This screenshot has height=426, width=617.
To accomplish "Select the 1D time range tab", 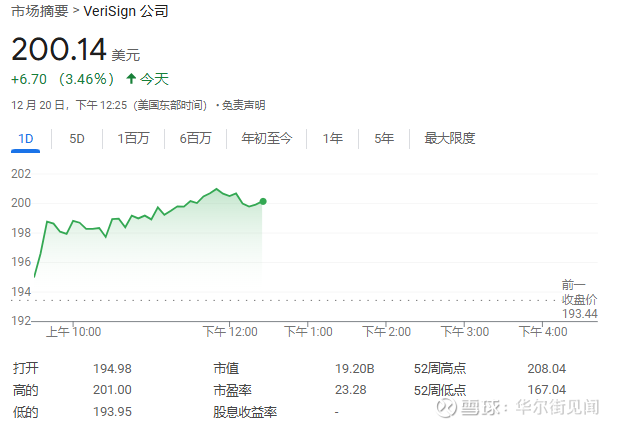I will [25, 138].
